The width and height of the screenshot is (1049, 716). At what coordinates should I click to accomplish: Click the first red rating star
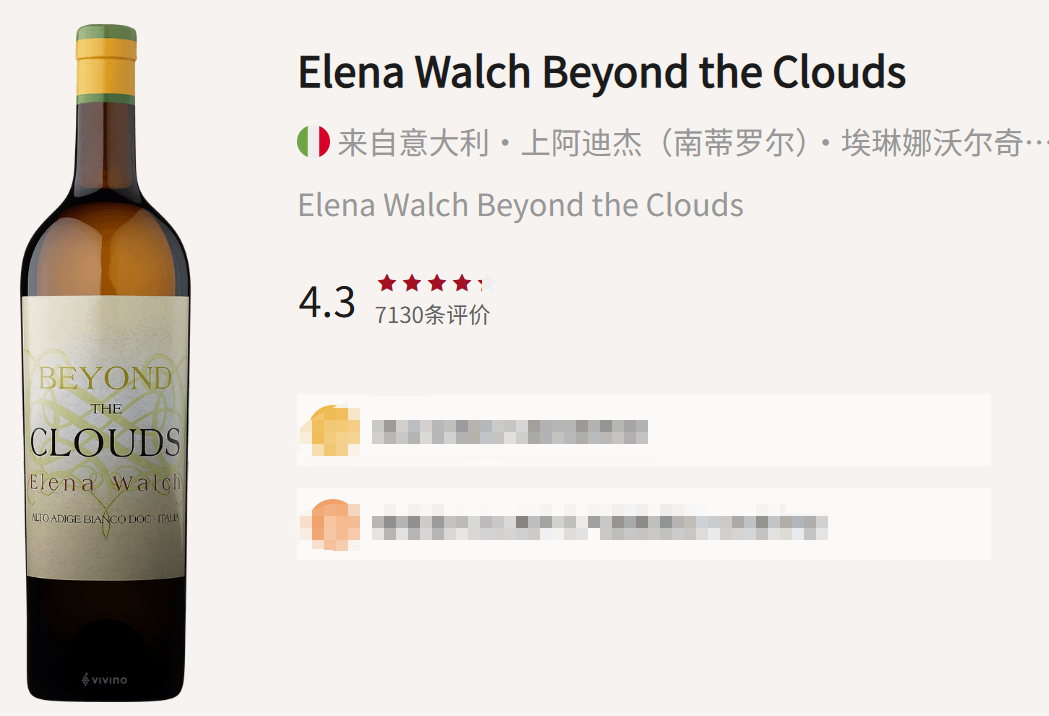coord(387,283)
